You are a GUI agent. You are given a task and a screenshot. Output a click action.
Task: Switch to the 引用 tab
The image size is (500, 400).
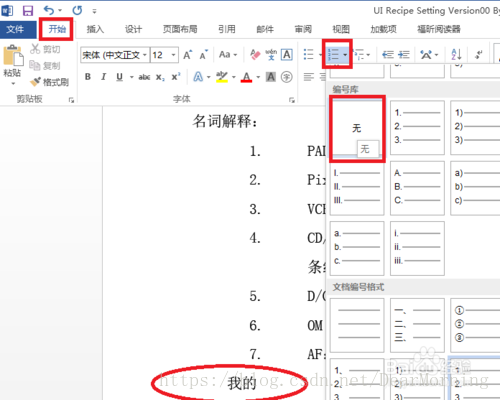pos(227,29)
